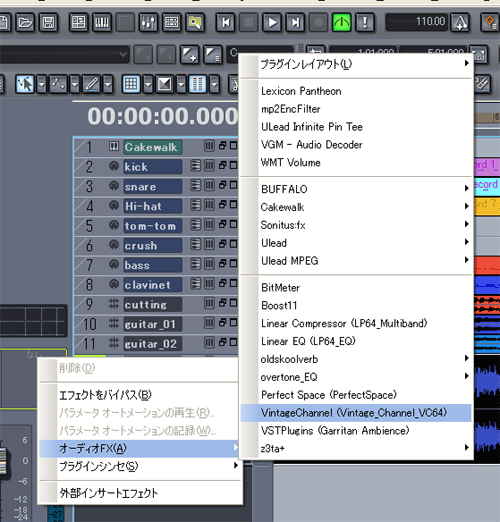Toggle maximize strip on guitar_02 track
Viewport: 500px width, 522px height.
[x=234, y=342]
